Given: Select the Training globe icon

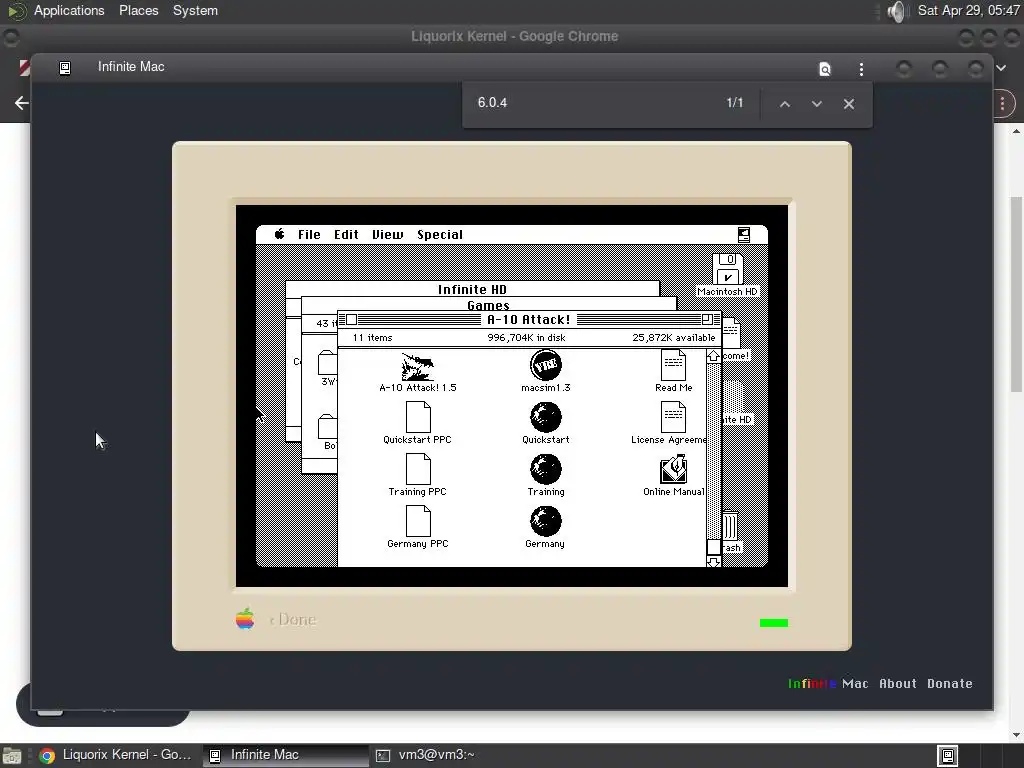Looking at the screenshot, I should pyautogui.click(x=545, y=470).
